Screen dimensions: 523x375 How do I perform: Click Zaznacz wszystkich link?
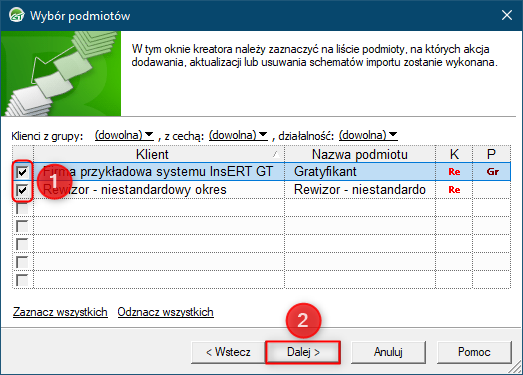(60, 312)
